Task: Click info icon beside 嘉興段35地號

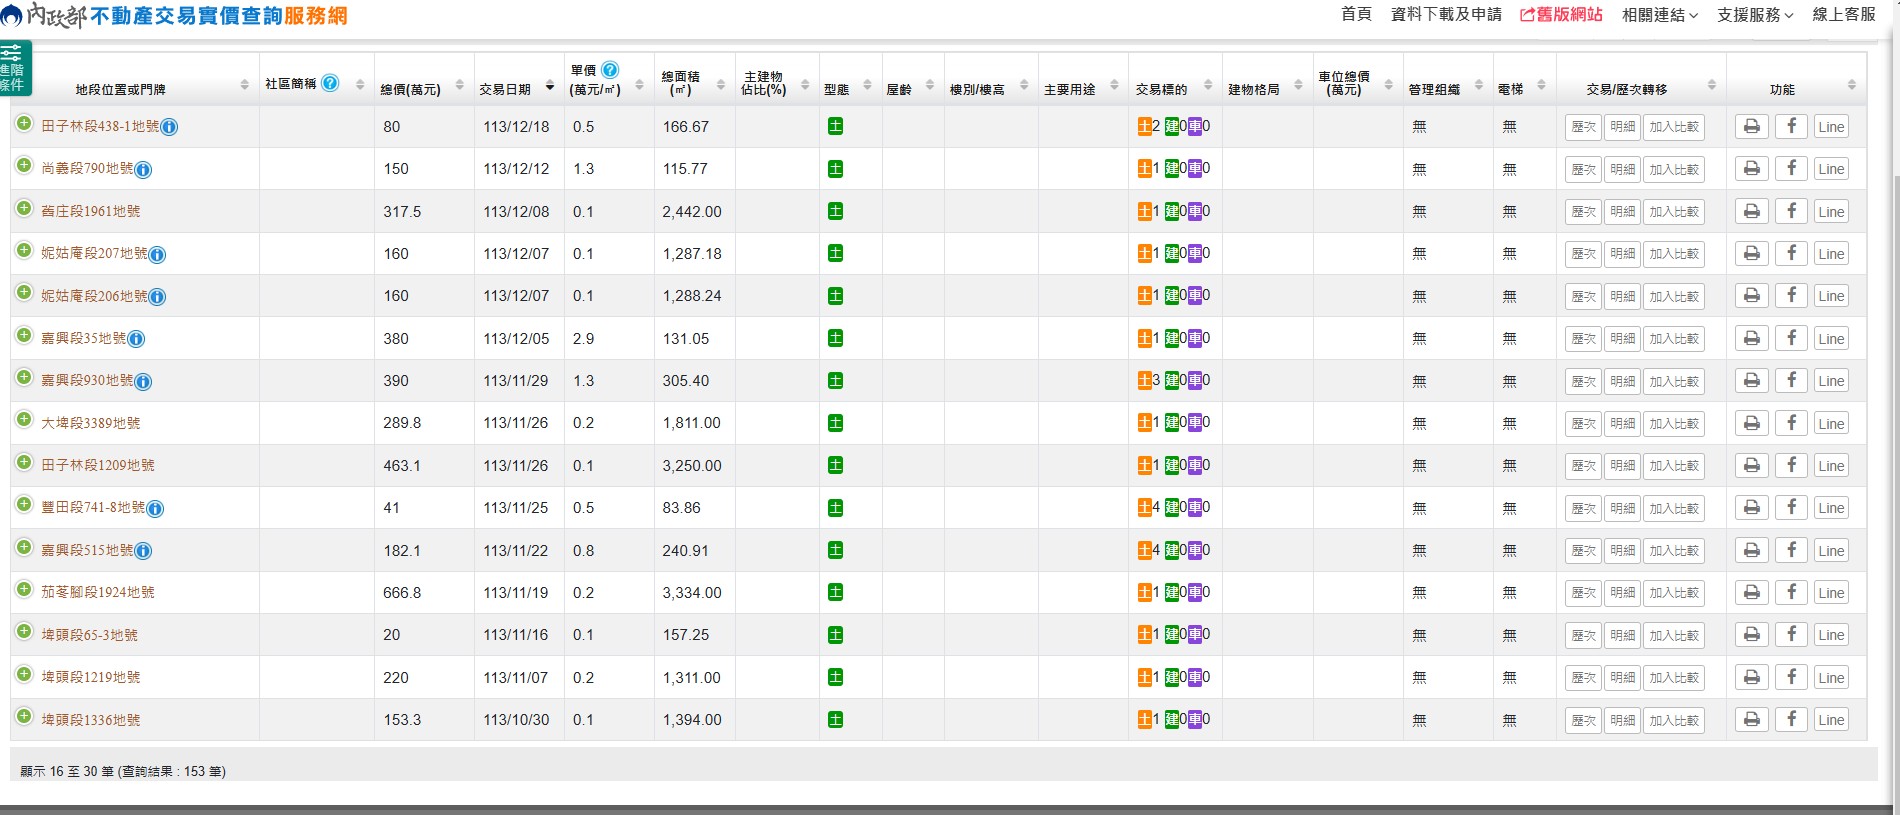Action: point(137,339)
